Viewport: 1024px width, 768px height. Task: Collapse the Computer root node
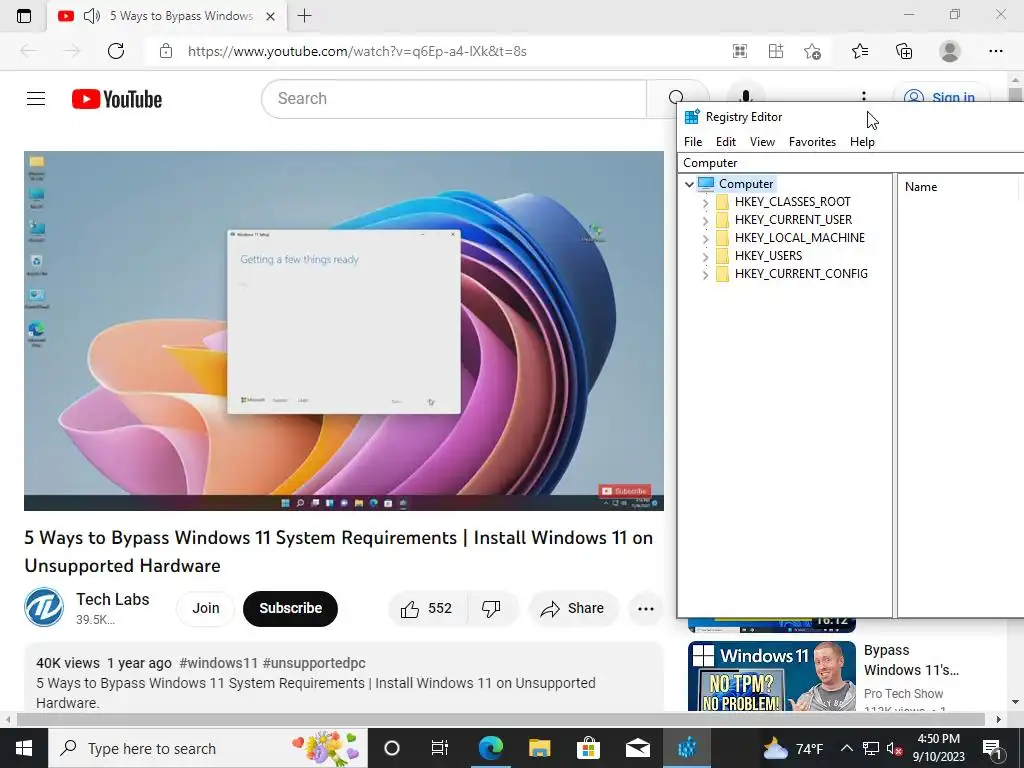click(x=689, y=184)
